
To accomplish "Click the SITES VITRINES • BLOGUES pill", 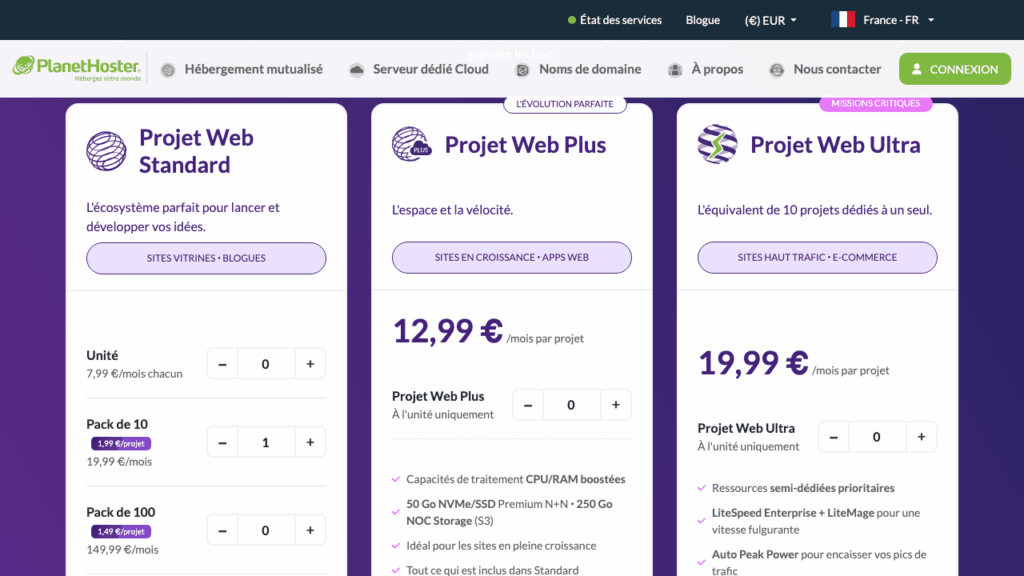I will pyautogui.click(x=206, y=258).
